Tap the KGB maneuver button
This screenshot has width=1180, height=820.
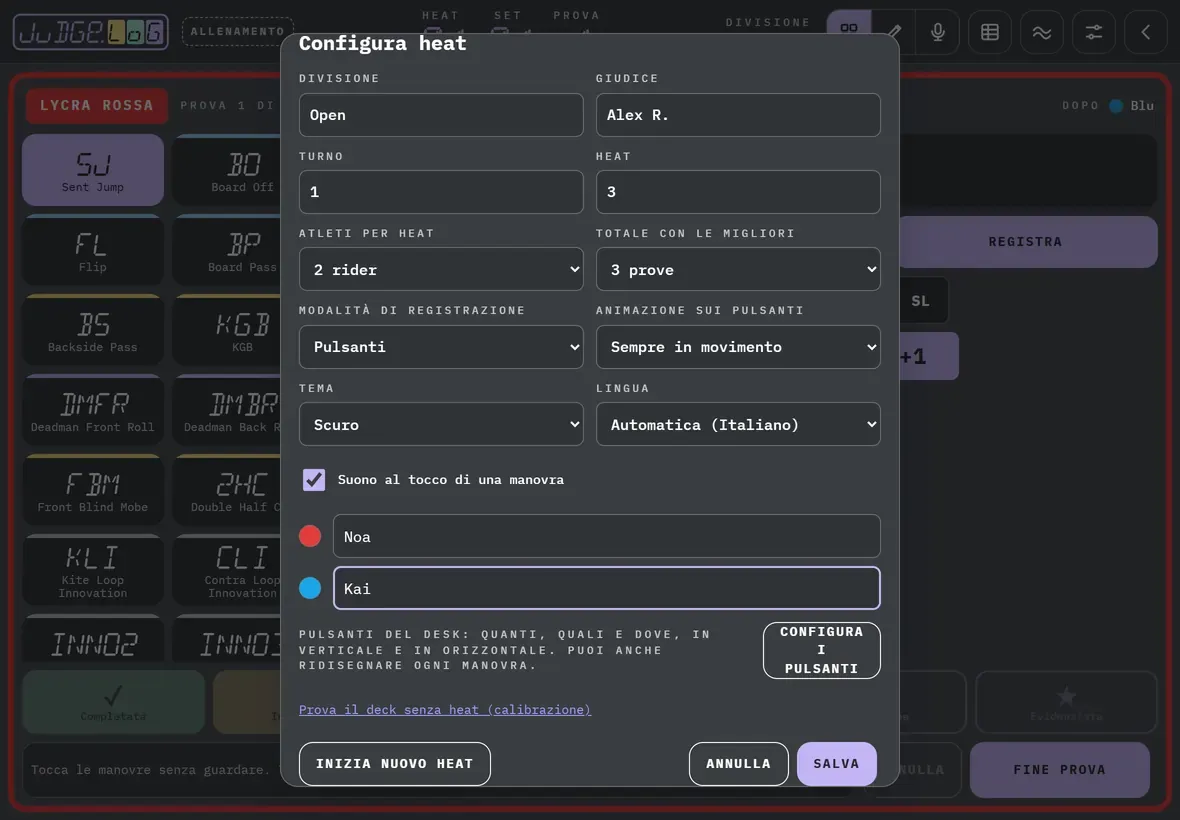click(x=227, y=330)
